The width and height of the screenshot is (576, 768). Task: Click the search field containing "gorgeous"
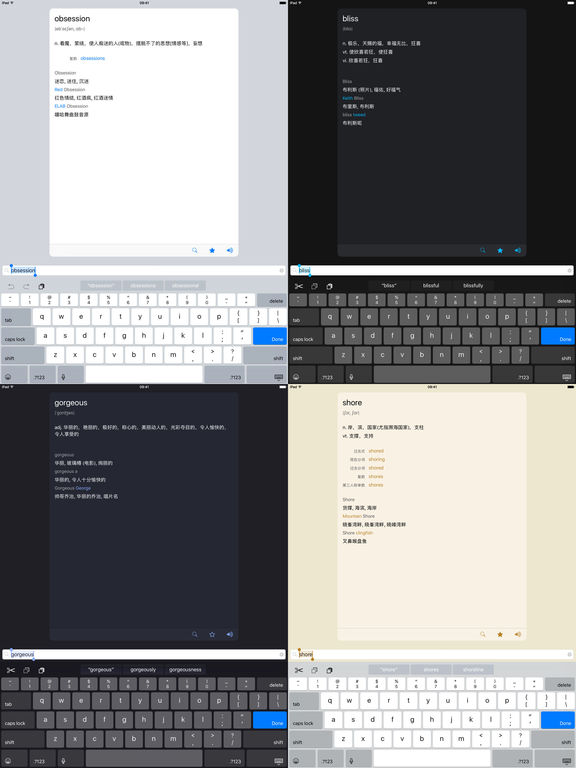144,654
